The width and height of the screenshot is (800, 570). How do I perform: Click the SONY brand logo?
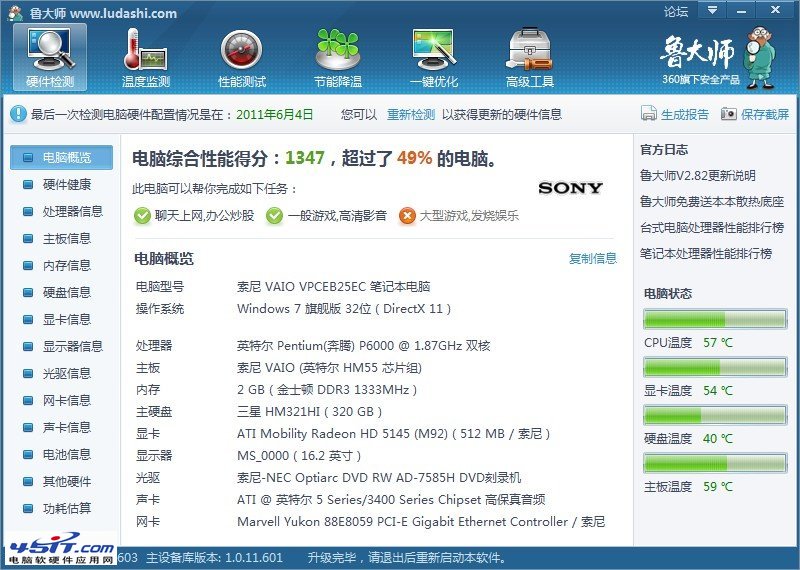tap(570, 188)
